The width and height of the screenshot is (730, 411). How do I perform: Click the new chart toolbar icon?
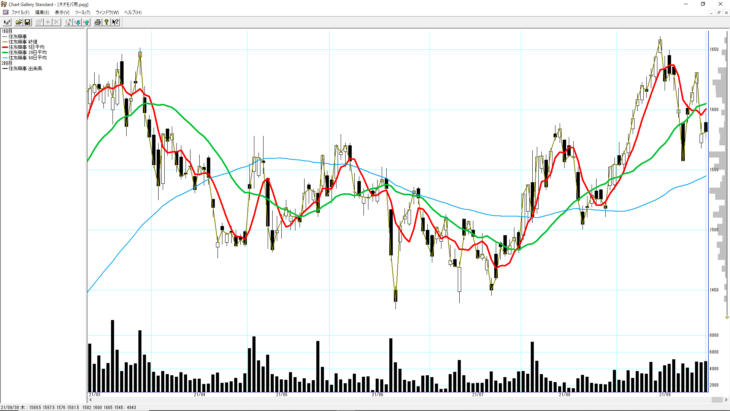(7, 21)
